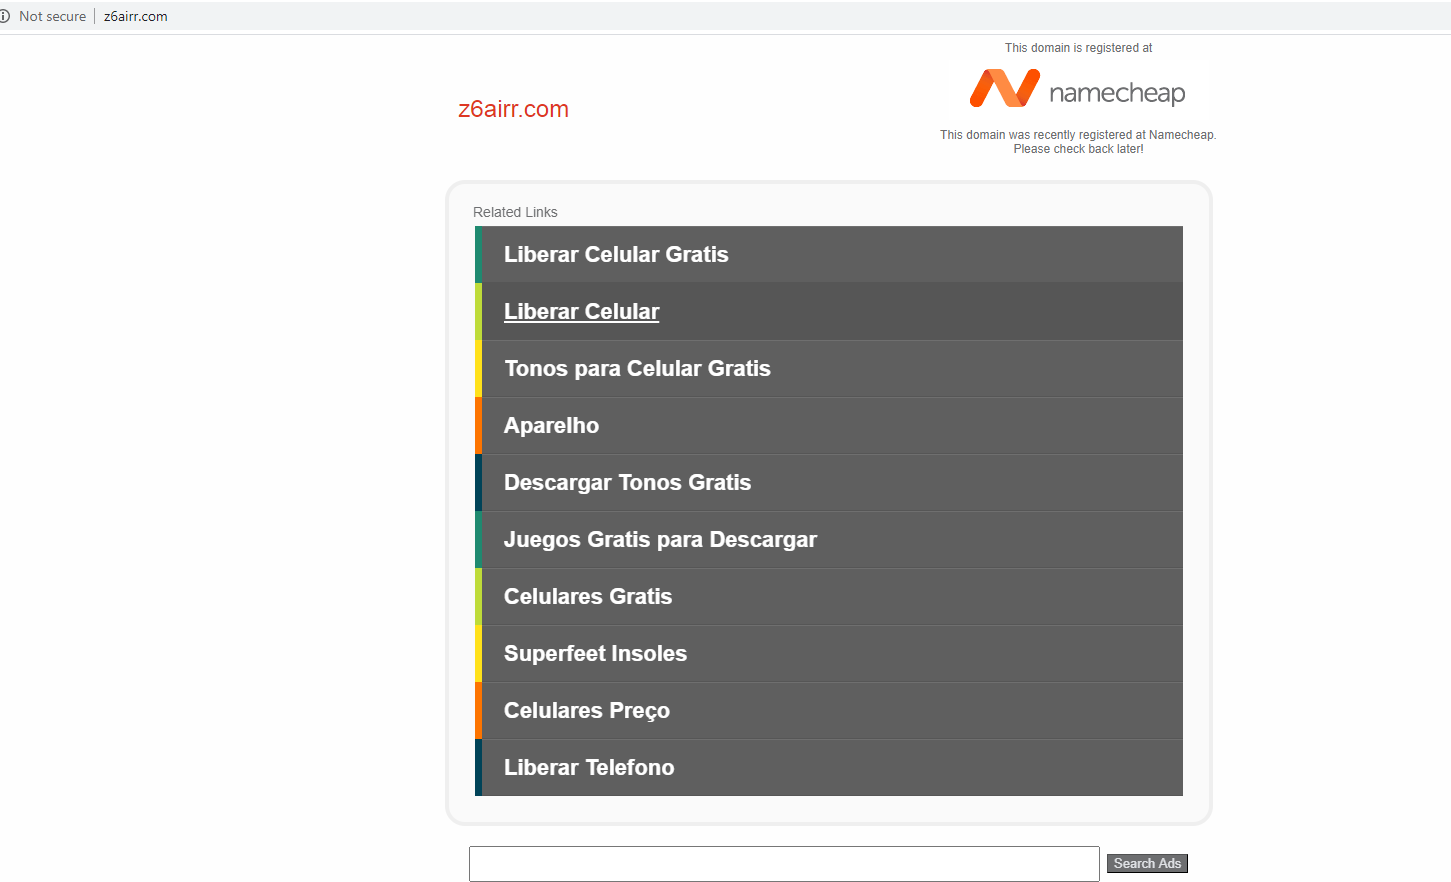Click the underlined 'Liberar Celular' link
Image resolution: width=1451 pixels, height=882 pixels.
tap(581, 312)
